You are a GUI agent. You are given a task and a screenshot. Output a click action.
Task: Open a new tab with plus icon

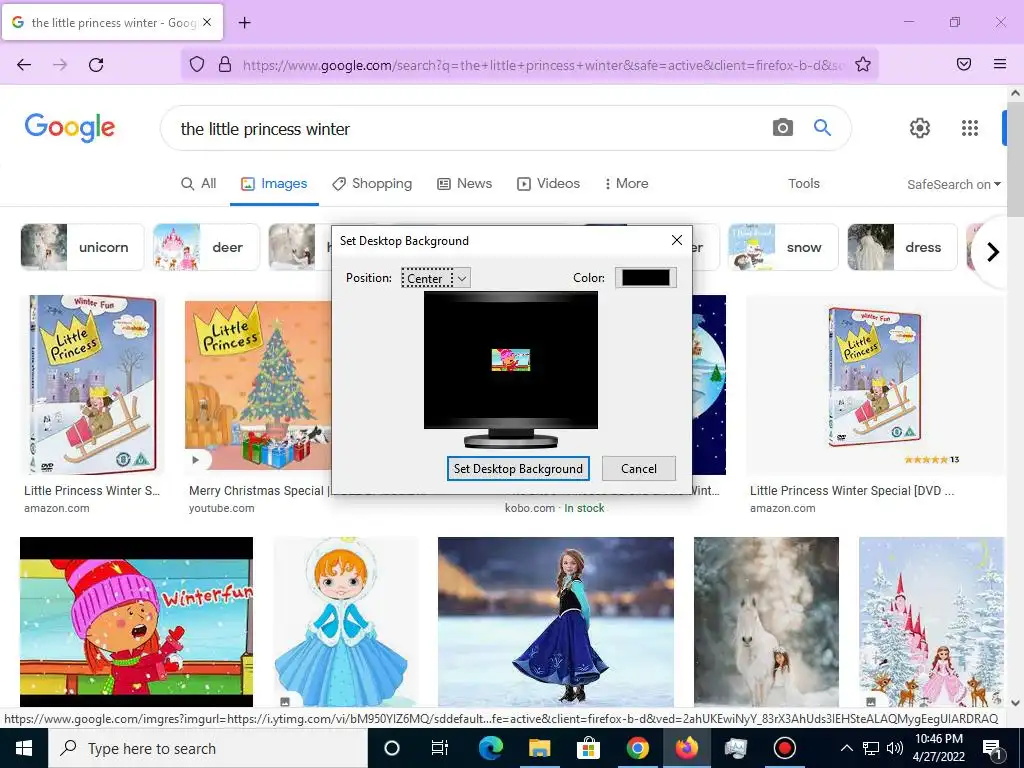[x=244, y=23]
